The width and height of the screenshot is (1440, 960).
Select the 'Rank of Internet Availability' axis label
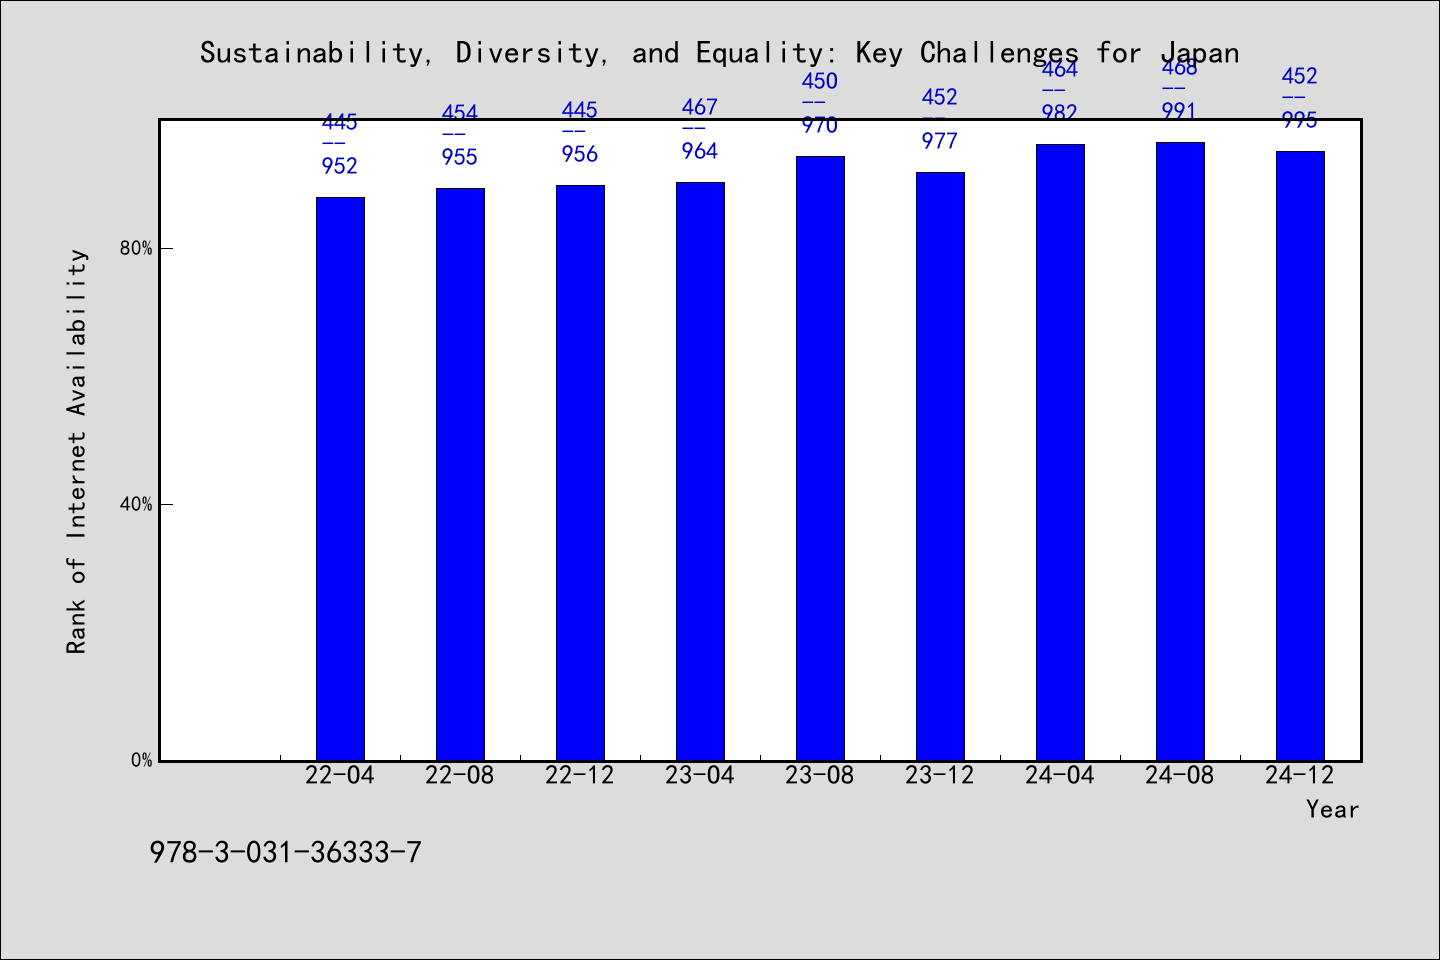(x=77, y=452)
